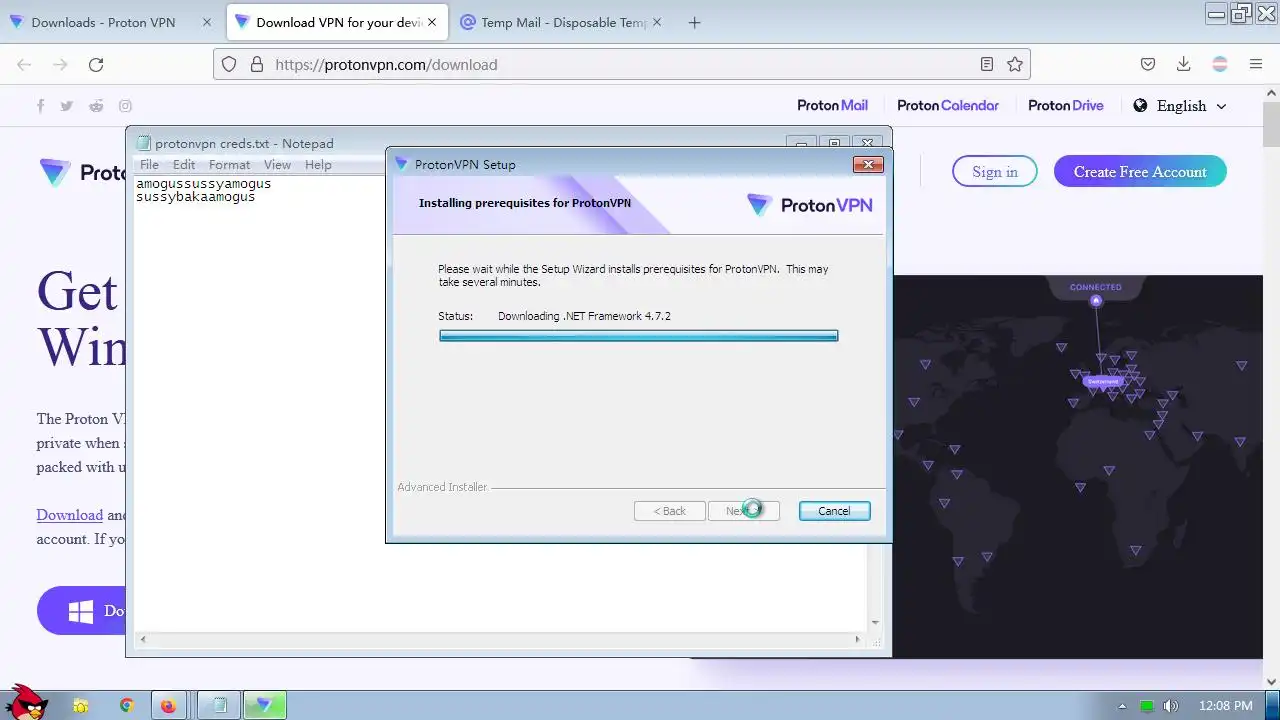The image size is (1280, 720).
Task: Open file explorer taskbar icon
Action: click(81, 706)
